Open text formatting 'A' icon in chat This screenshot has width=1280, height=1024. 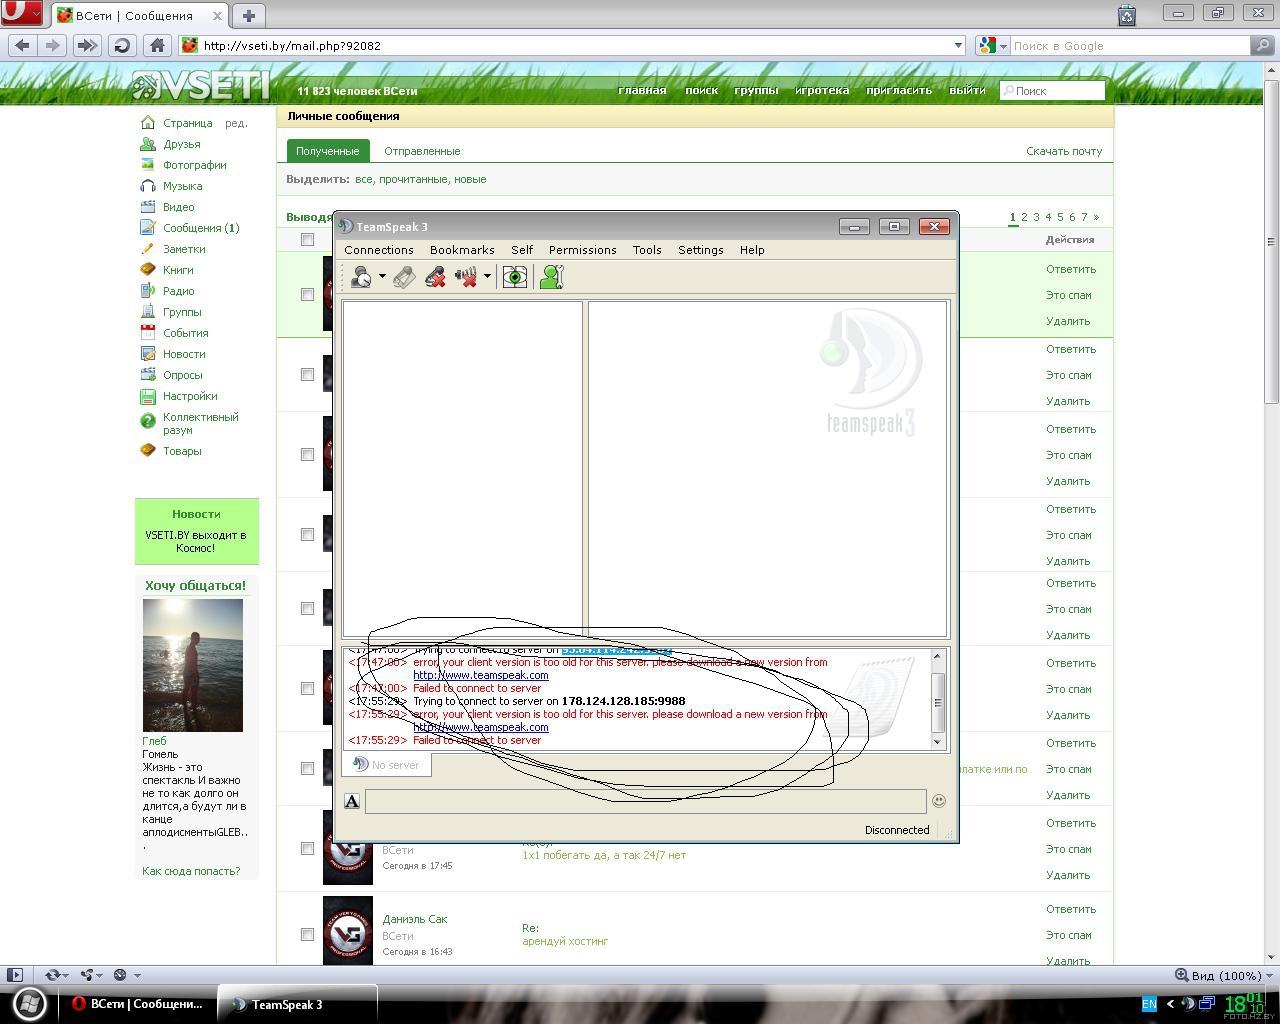[352, 801]
